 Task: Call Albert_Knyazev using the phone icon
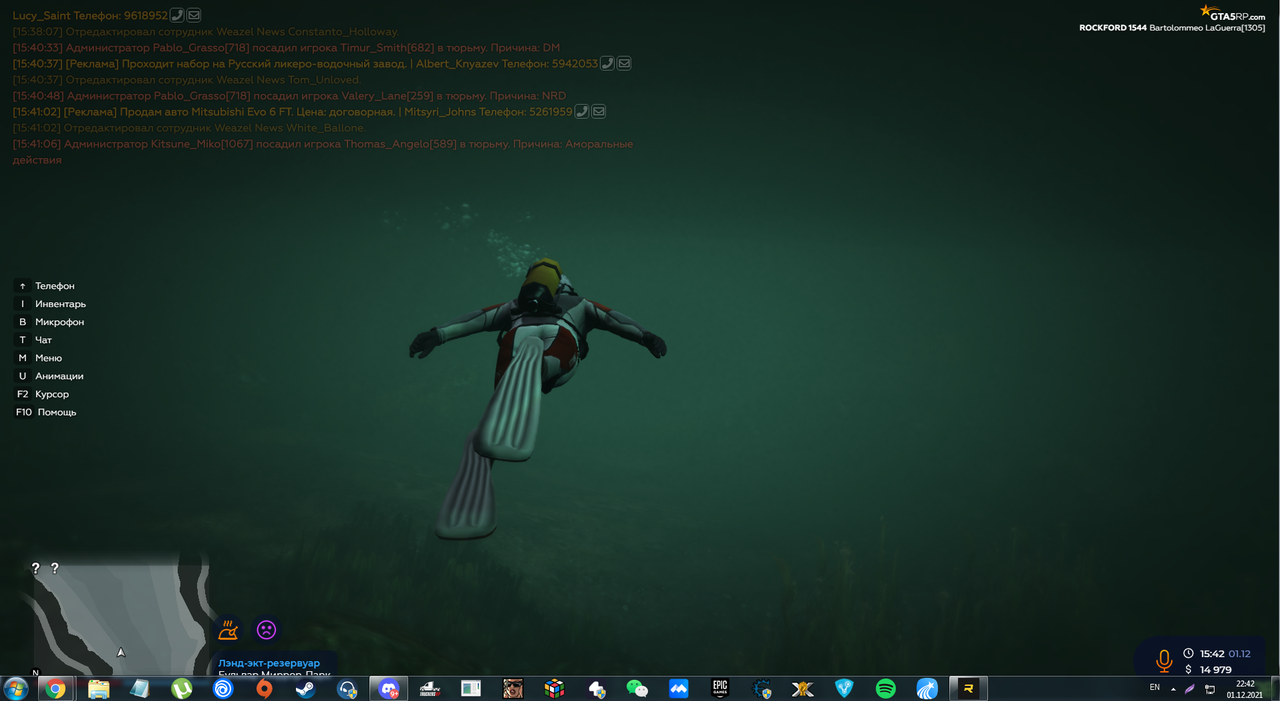click(607, 63)
